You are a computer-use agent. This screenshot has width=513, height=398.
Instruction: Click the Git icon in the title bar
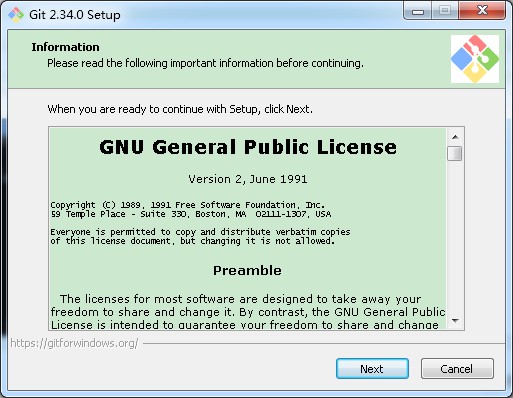tap(16, 15)
